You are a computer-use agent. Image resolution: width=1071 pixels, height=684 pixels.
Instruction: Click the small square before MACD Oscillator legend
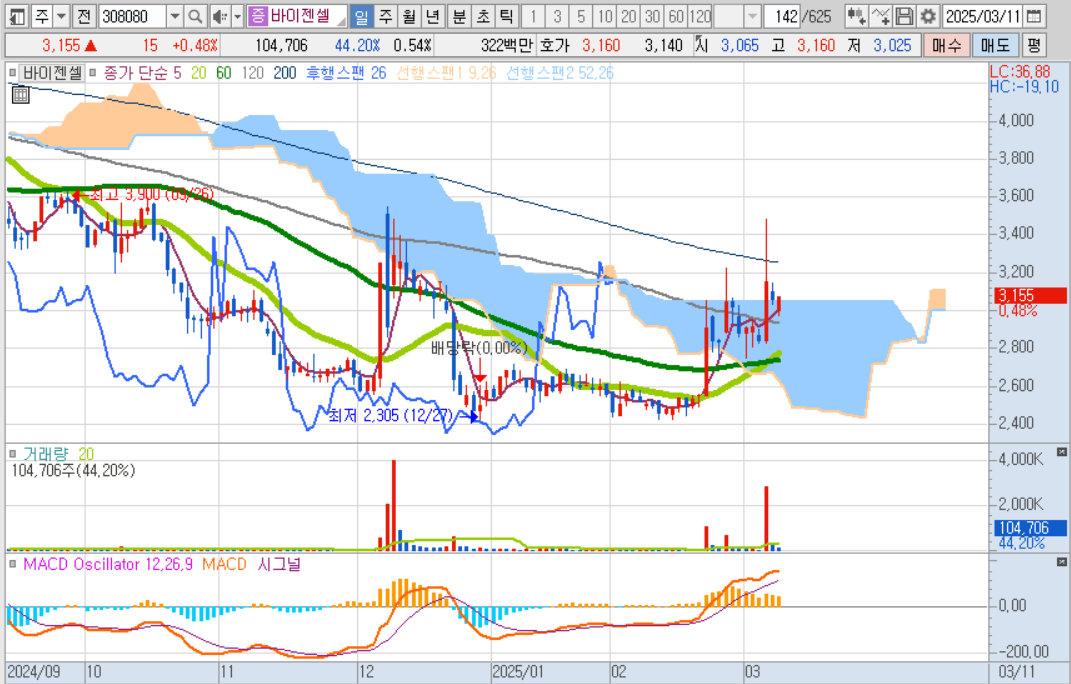click(x=12, y=564)
